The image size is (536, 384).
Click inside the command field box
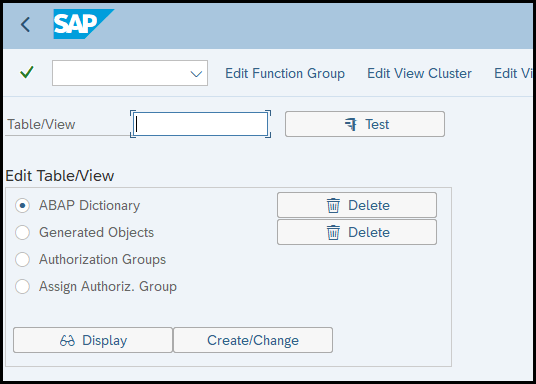tap(130, 73)
